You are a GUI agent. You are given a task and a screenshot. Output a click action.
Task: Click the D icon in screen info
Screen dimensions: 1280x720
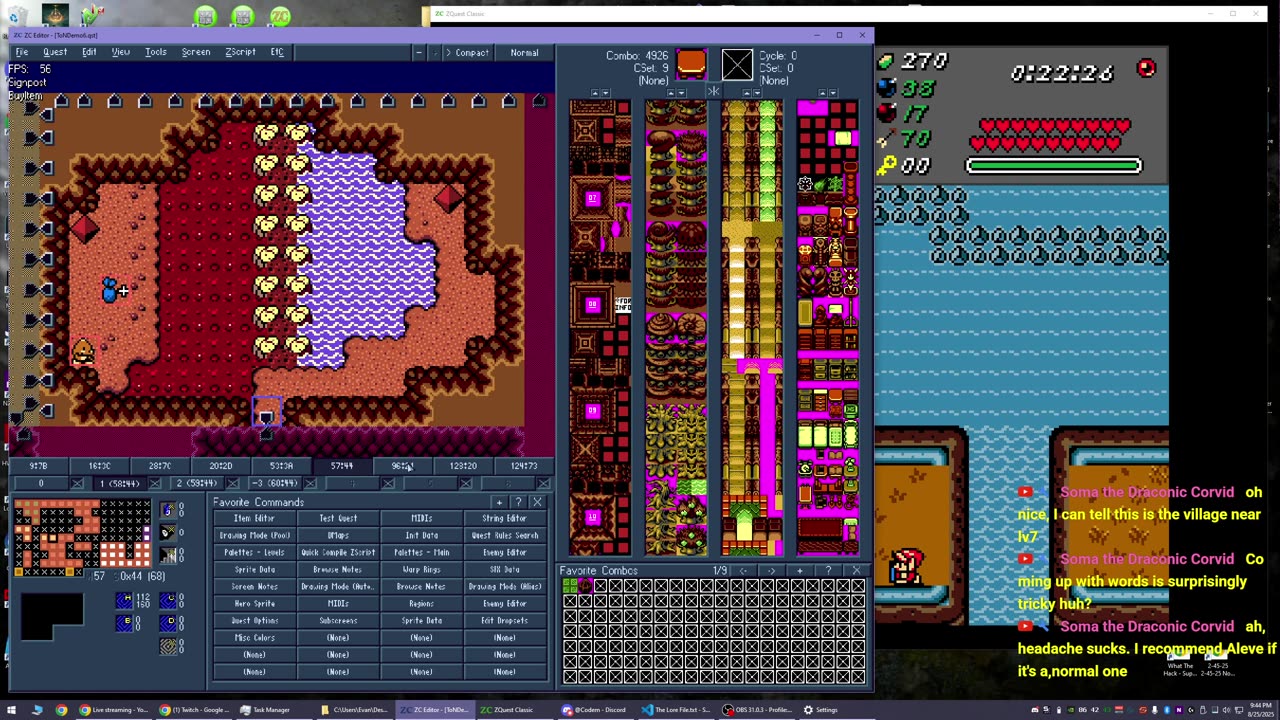[168, 623]
